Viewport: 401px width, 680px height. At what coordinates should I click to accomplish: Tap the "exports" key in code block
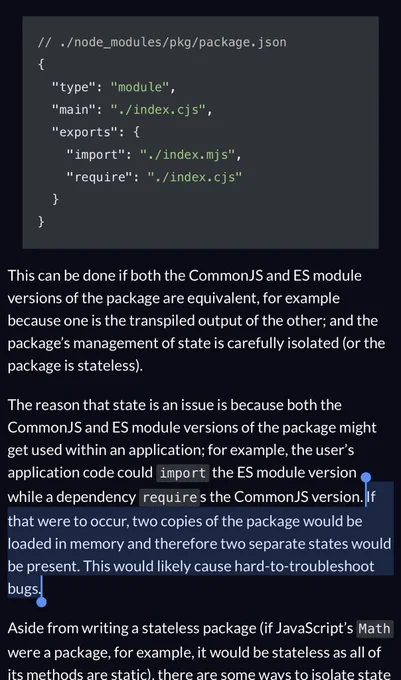pyautogui.click(x=84, y=132)
